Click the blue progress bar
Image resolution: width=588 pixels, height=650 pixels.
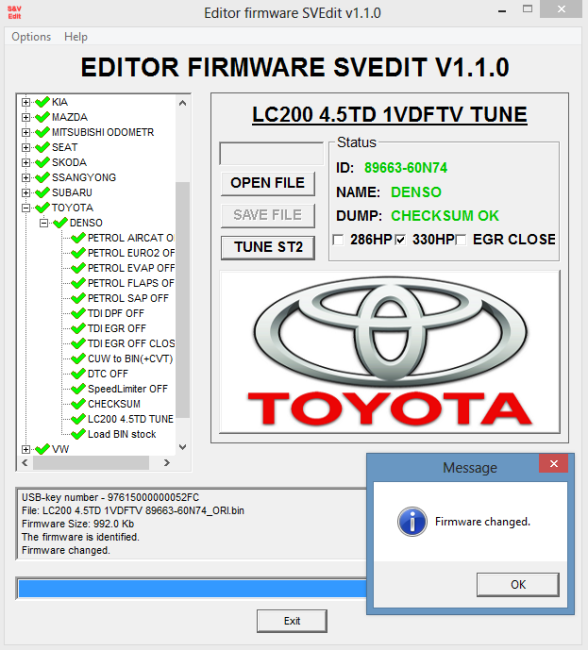coord(192,588)
